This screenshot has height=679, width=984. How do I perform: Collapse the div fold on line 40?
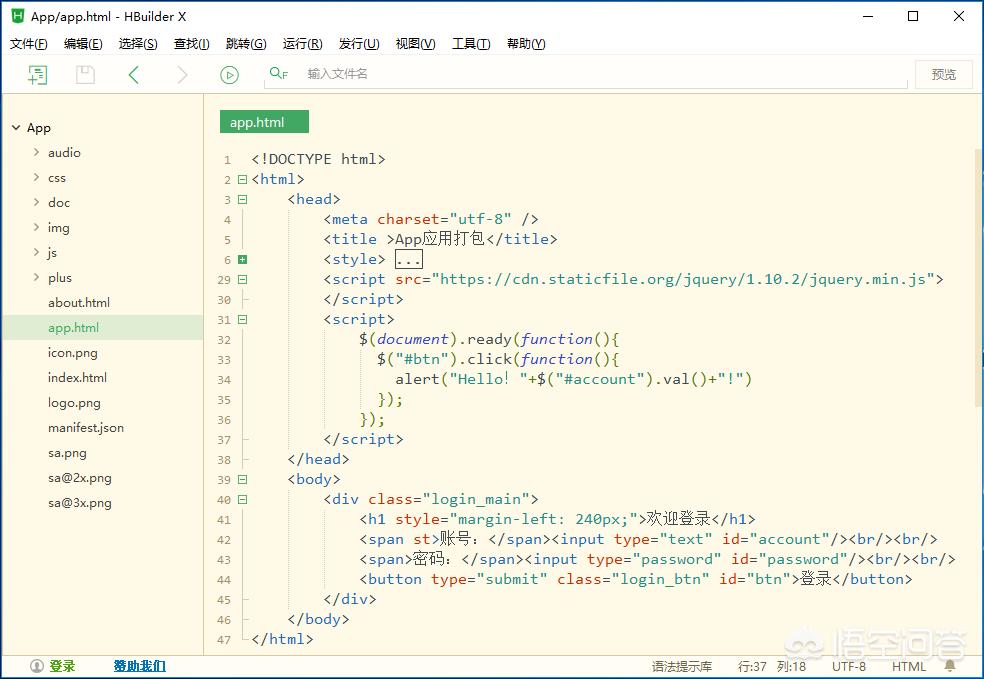pyautogui.click(x=243, y=500)
